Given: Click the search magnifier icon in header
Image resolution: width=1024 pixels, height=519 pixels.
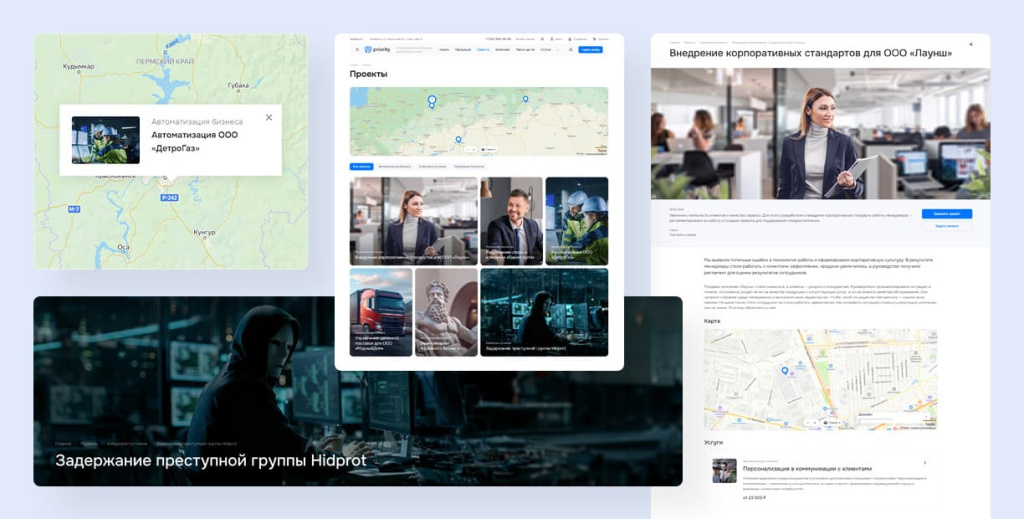Looking at the screenshot, I should (570, 49).
